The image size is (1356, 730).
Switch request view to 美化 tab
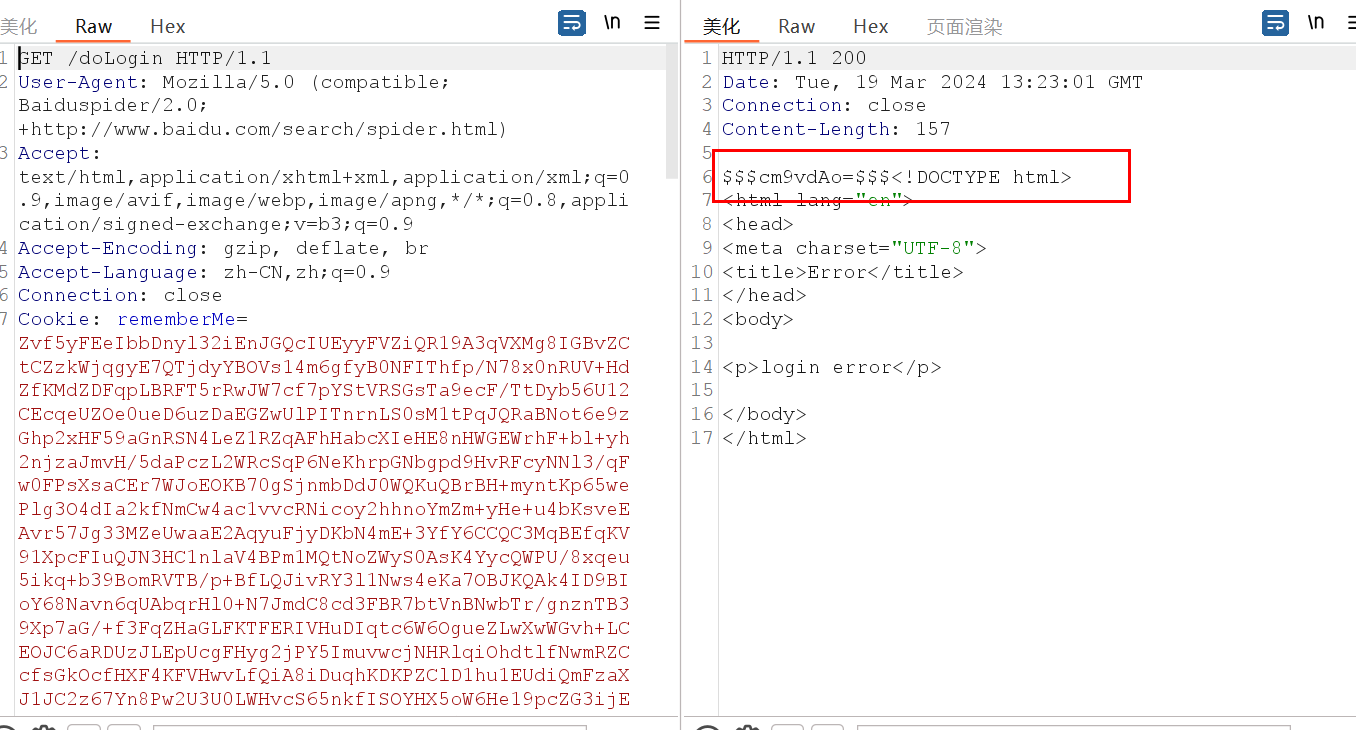click(x=19, y=27)
